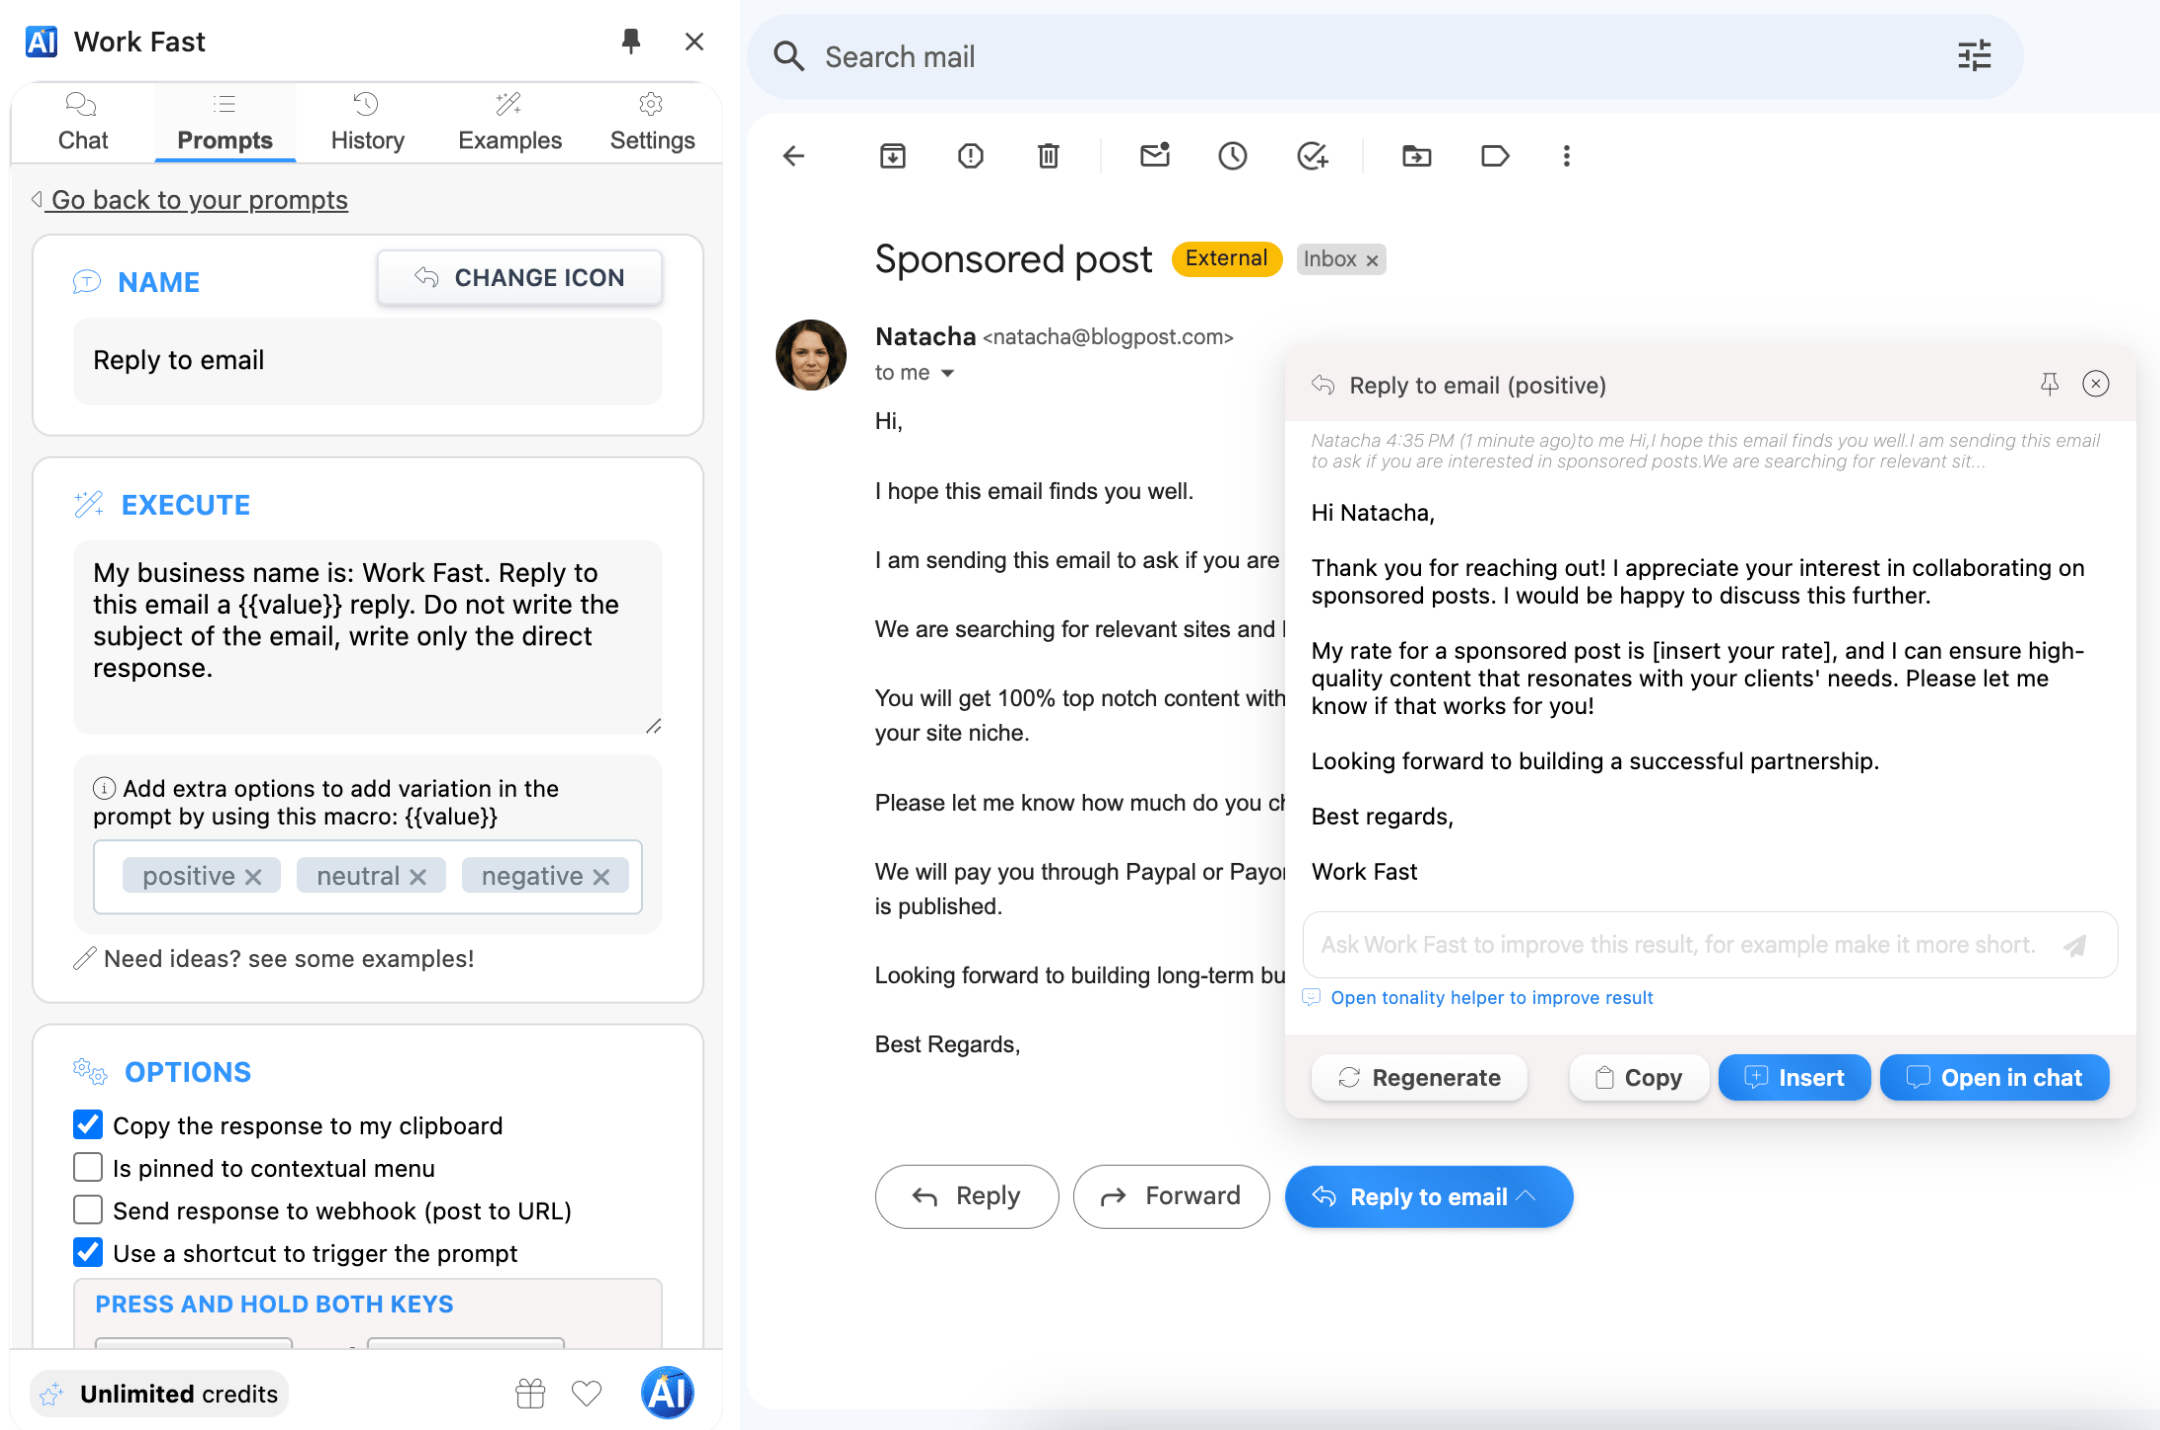Click the search magnifier icon
The height and width of the screenshot is (1430, 2160).
click(789, 57)
